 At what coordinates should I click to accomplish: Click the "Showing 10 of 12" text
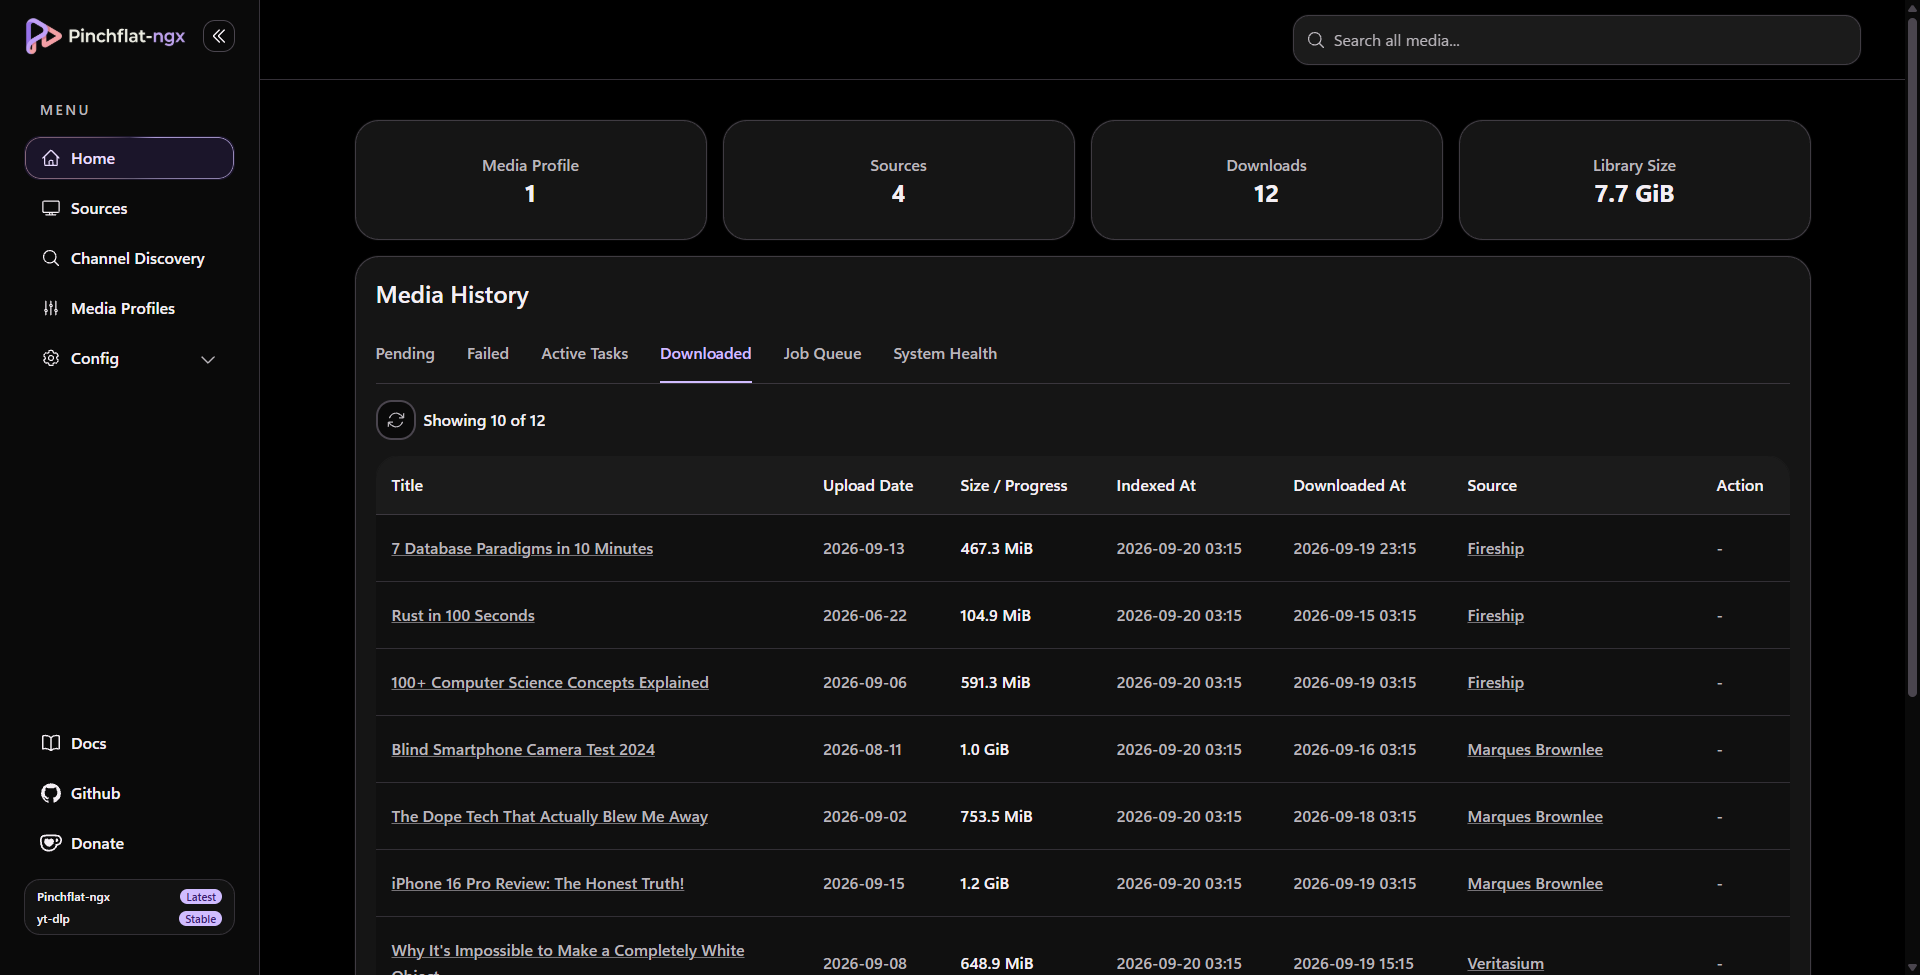[x=484, y=421]
